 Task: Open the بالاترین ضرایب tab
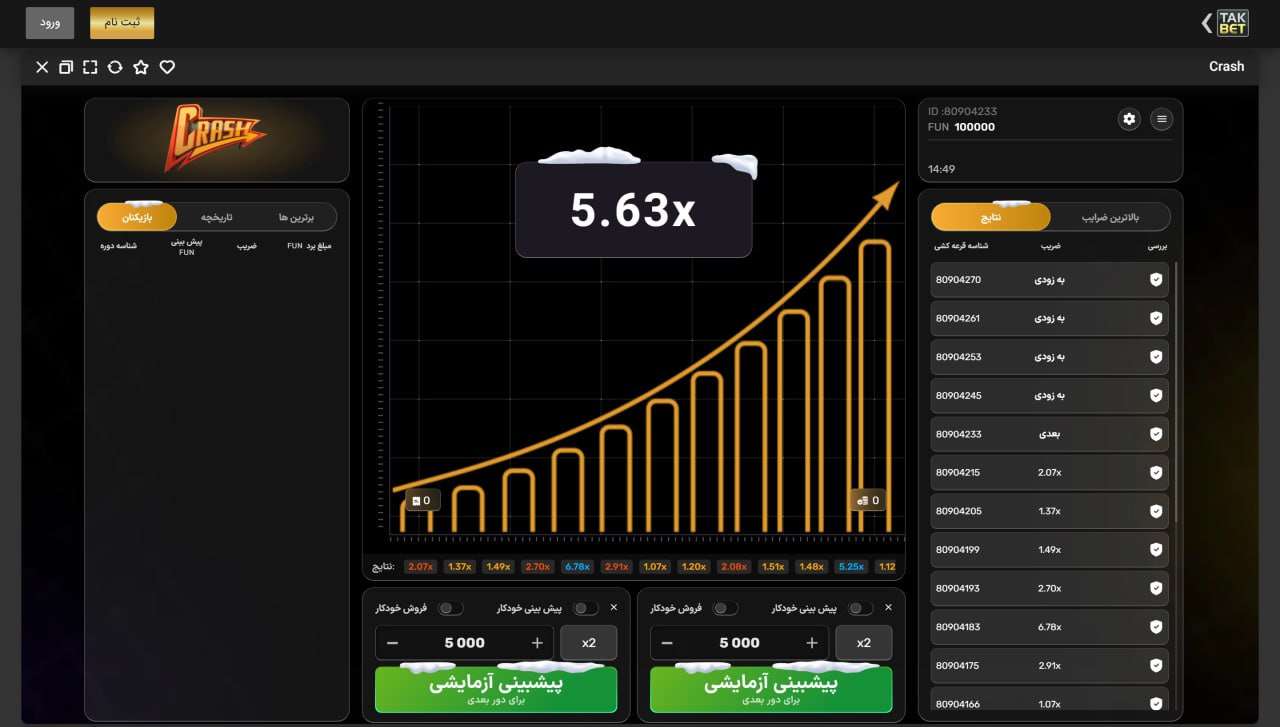1111,217
